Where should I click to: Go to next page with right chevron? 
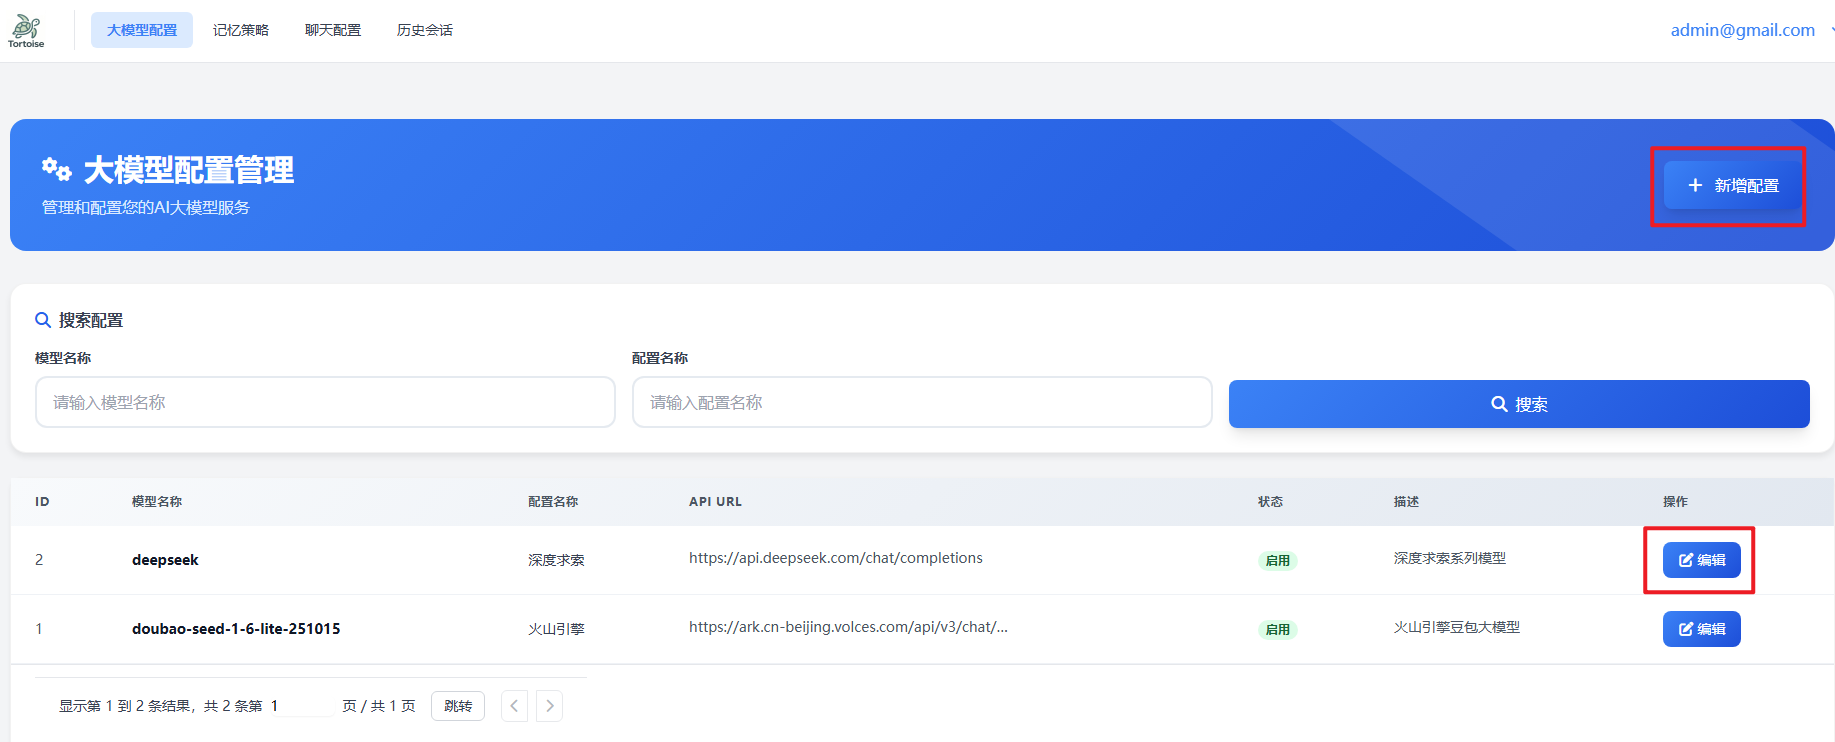549,706
